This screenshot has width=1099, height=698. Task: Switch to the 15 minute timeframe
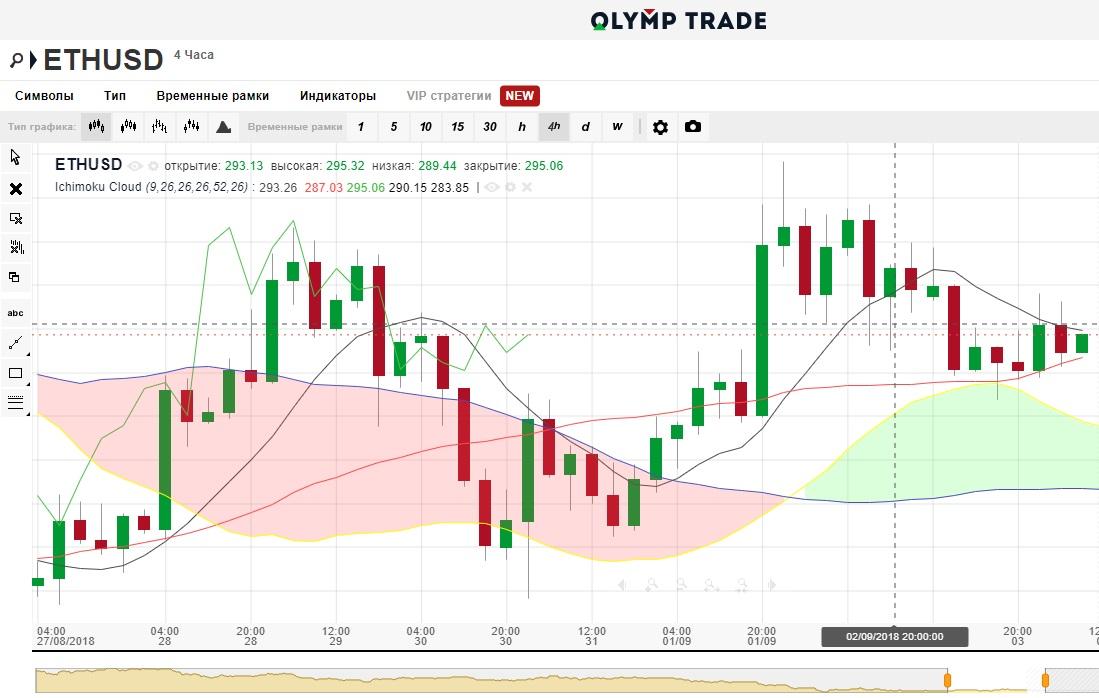click(458, 127)
